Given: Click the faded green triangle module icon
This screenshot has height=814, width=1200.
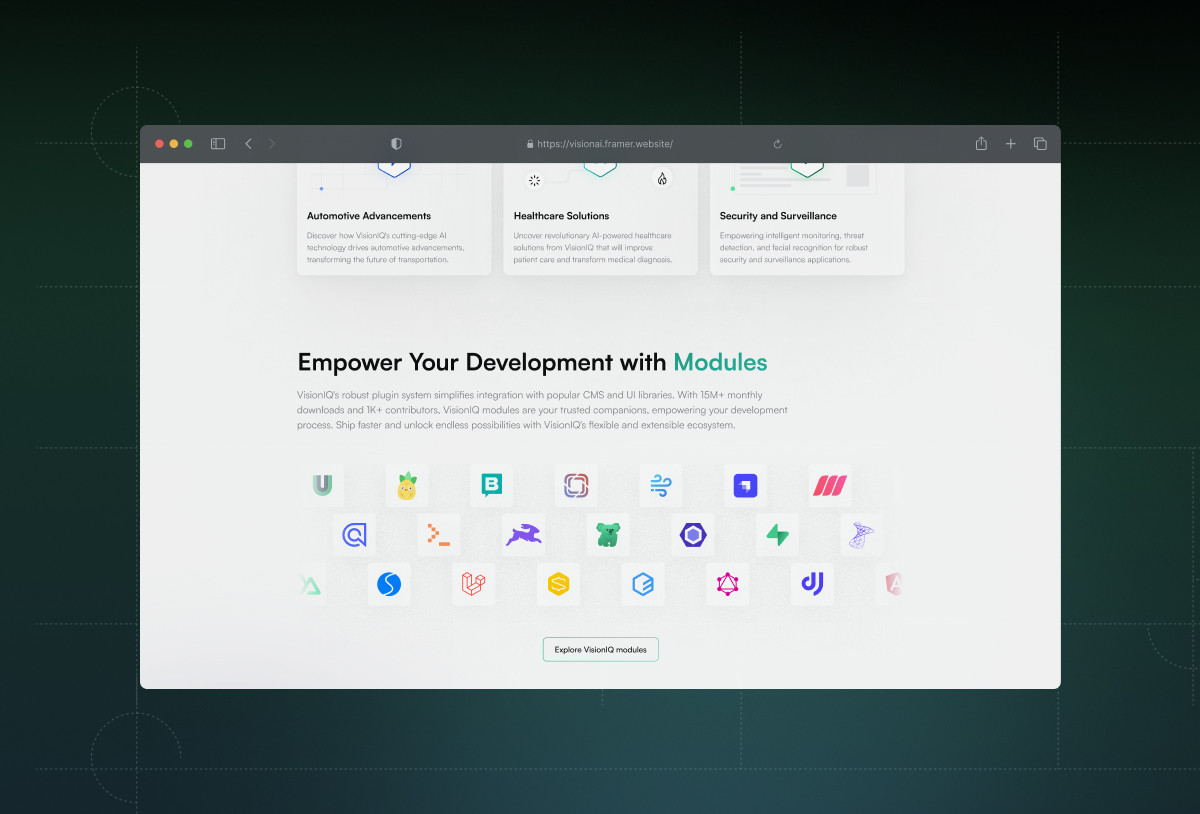Looking at the screenshot, I should (311, 584).
